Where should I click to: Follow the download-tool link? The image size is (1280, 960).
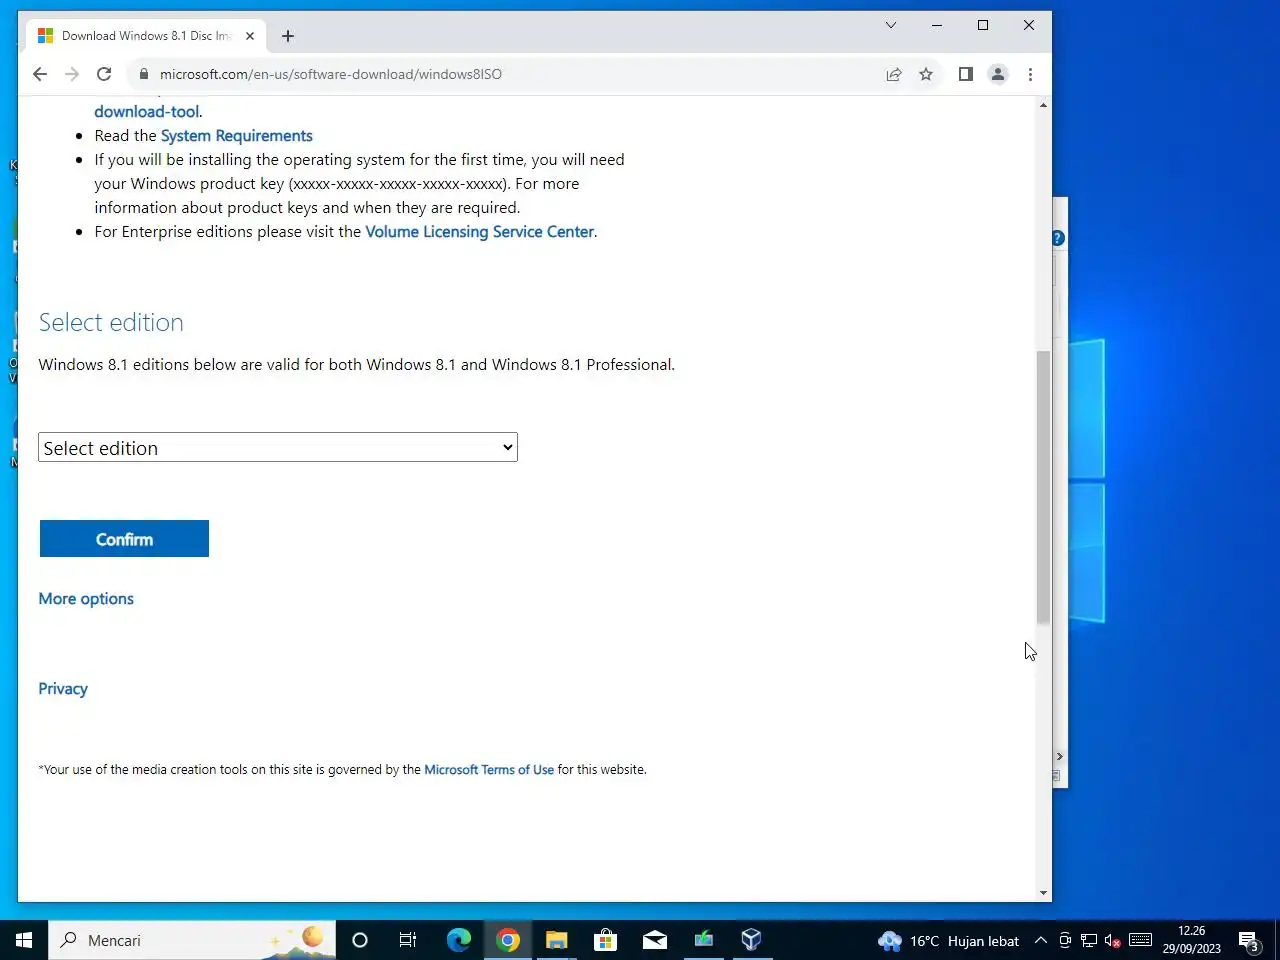tap(147, 112)
